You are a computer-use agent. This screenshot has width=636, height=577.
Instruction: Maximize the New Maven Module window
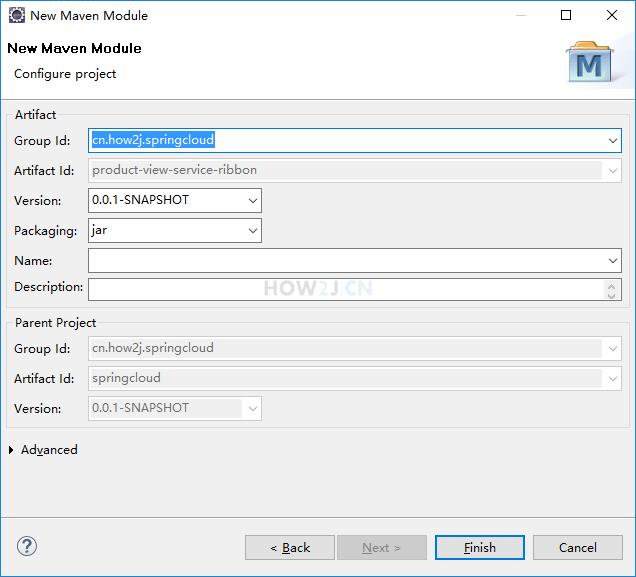(566, 15)
